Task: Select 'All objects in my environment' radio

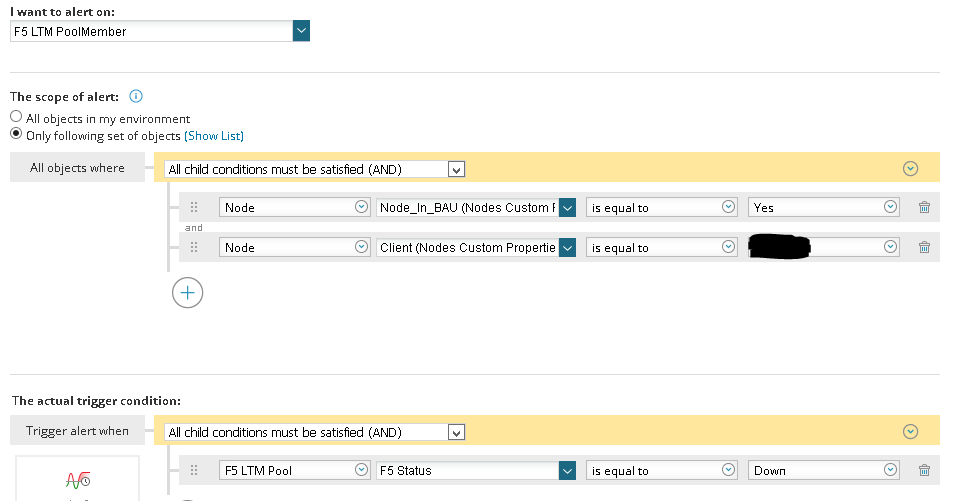Action: 16,117
